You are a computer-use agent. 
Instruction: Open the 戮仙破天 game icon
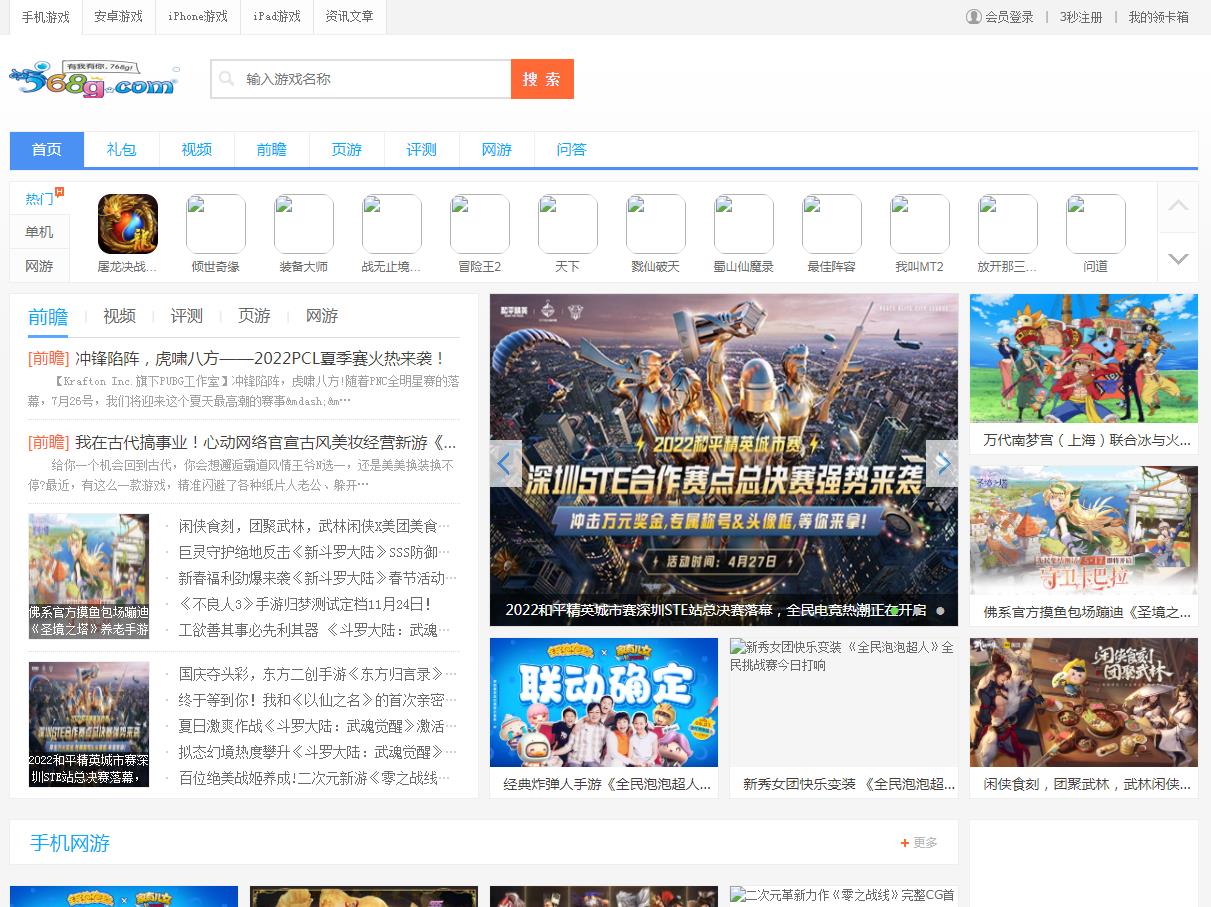tap(656, 224)
